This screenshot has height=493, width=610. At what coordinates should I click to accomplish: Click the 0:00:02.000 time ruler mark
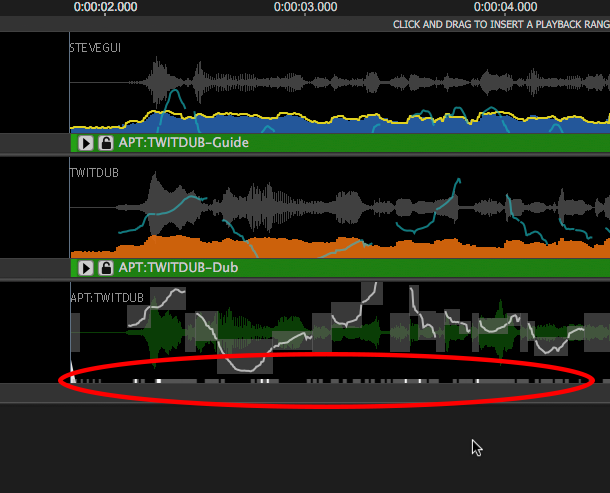point(105,7)
